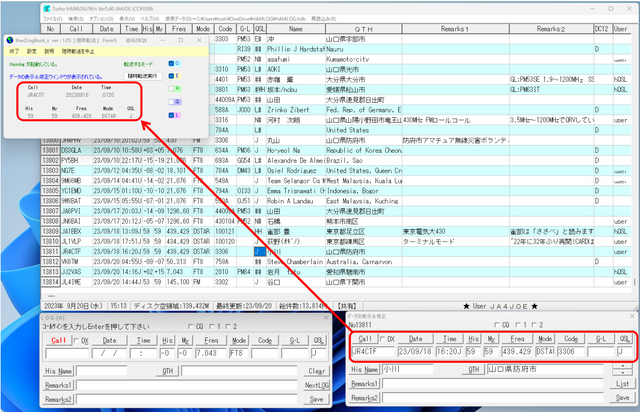Select log row 13803 NG7E
The width and height of the screenshot is (640, 412).
click(338, 171)
